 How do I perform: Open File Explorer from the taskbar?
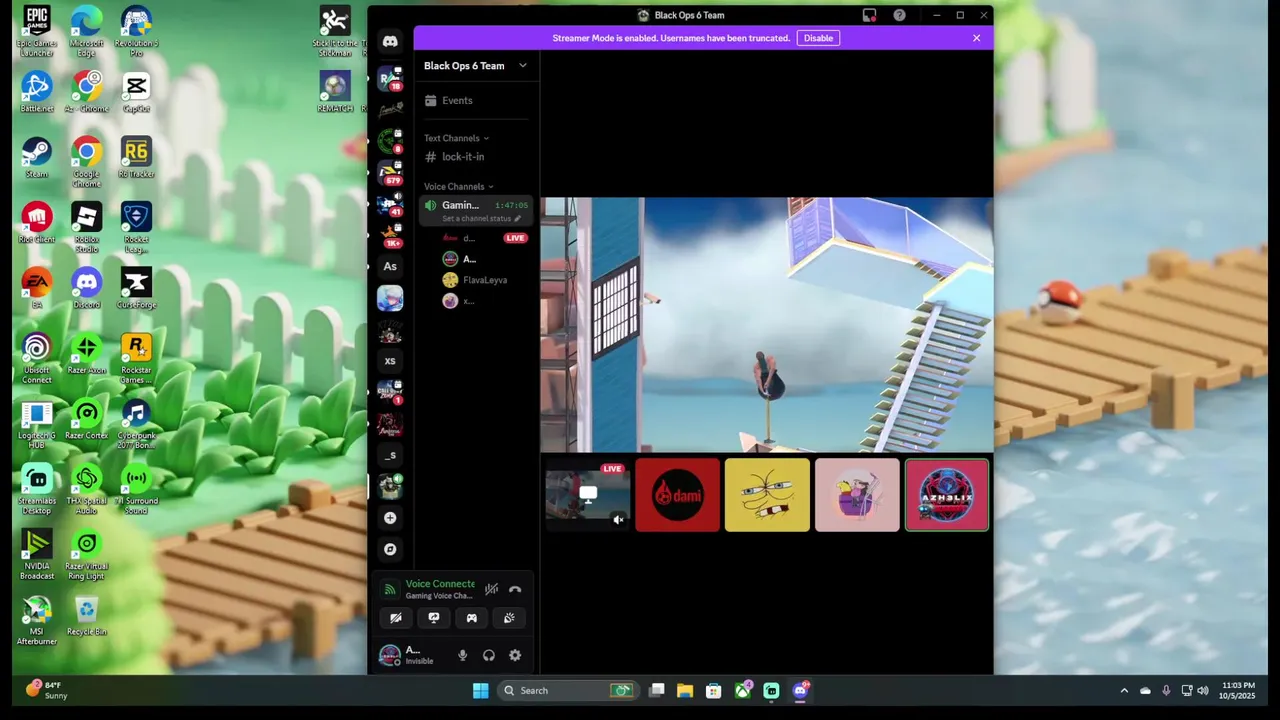685,690
